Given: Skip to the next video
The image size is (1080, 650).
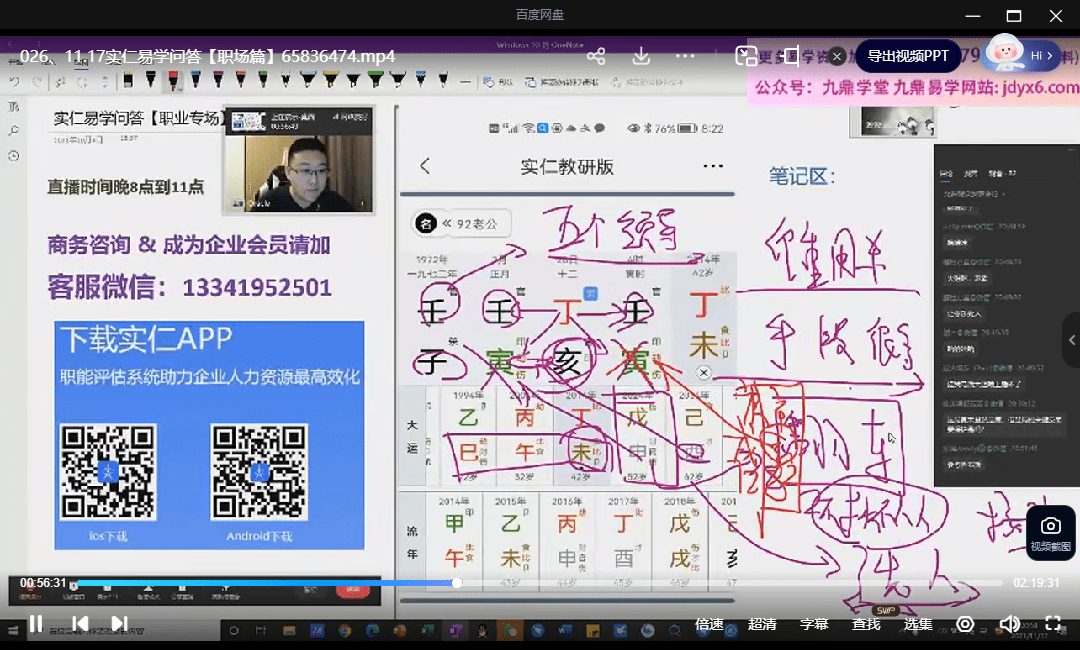Looking at the screenshot, I should click(119, 624).
